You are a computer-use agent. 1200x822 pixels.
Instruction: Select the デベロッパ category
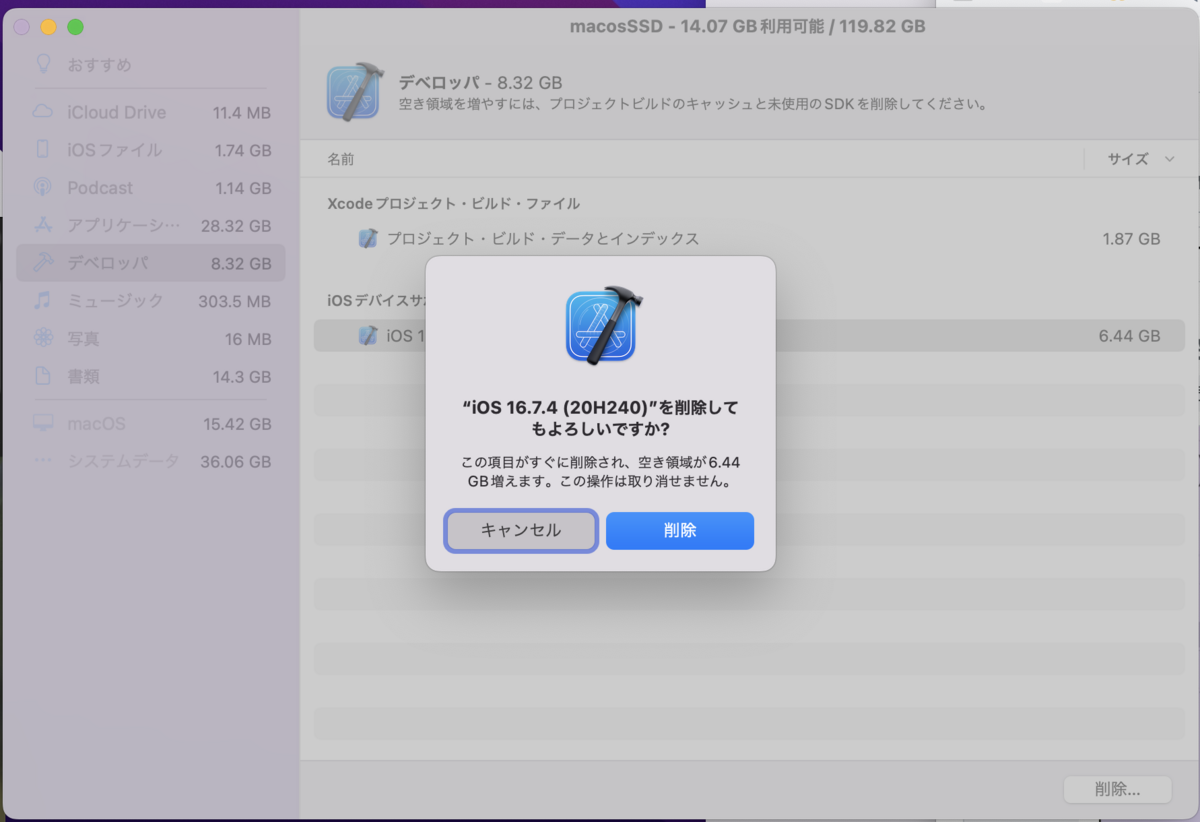(151, 263)
